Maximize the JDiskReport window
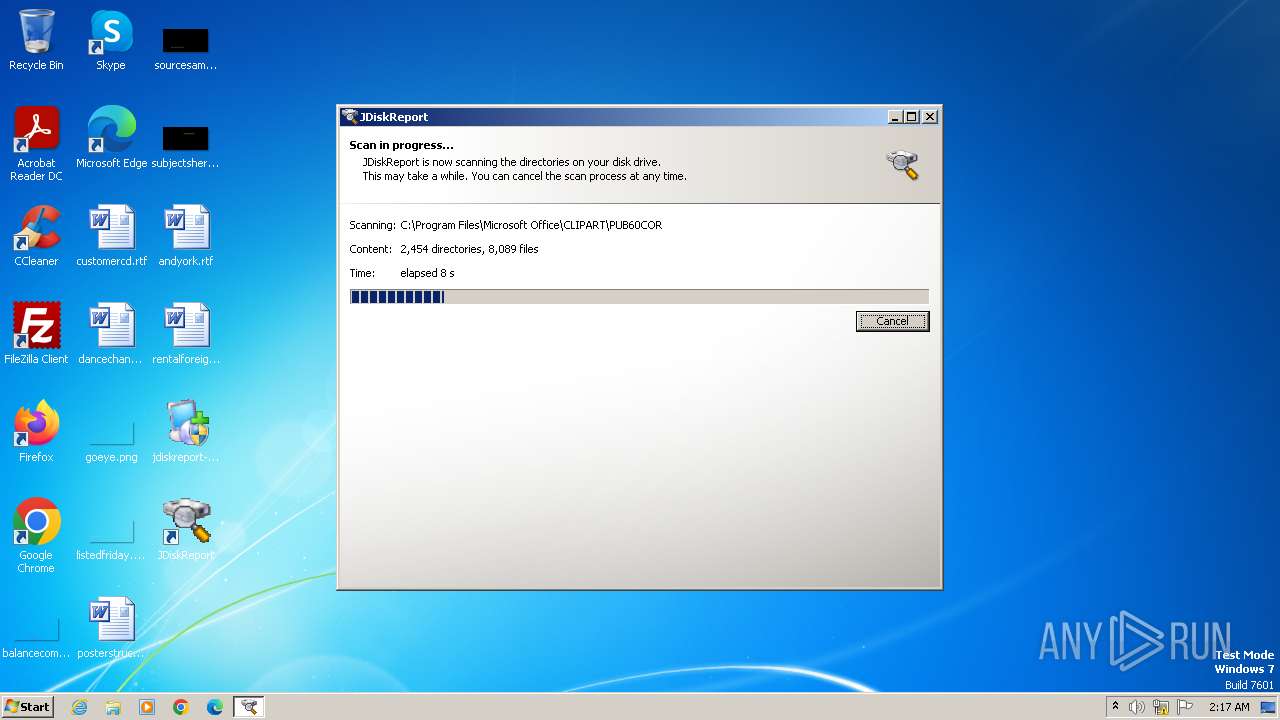Viewport: 1280px width, 720px height. click(911, 117)
